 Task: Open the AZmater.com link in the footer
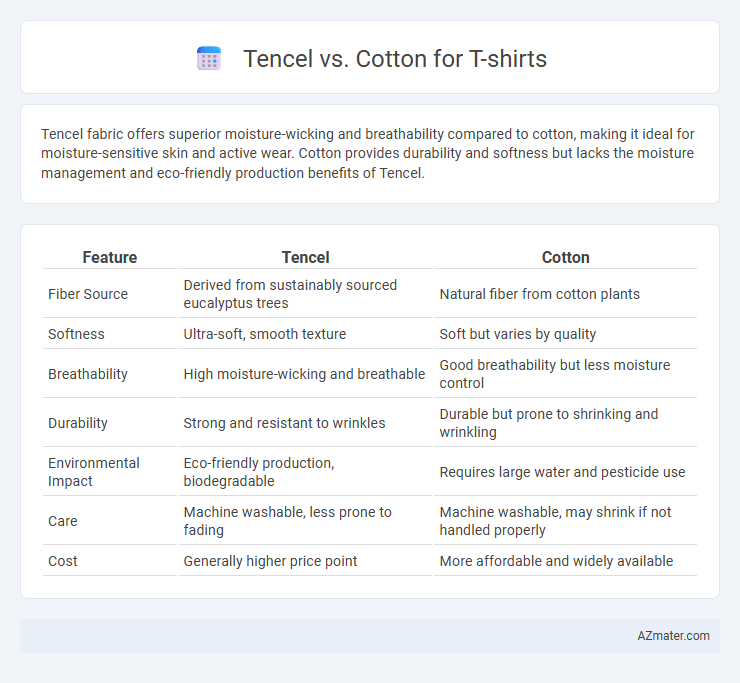pos(673,636)
